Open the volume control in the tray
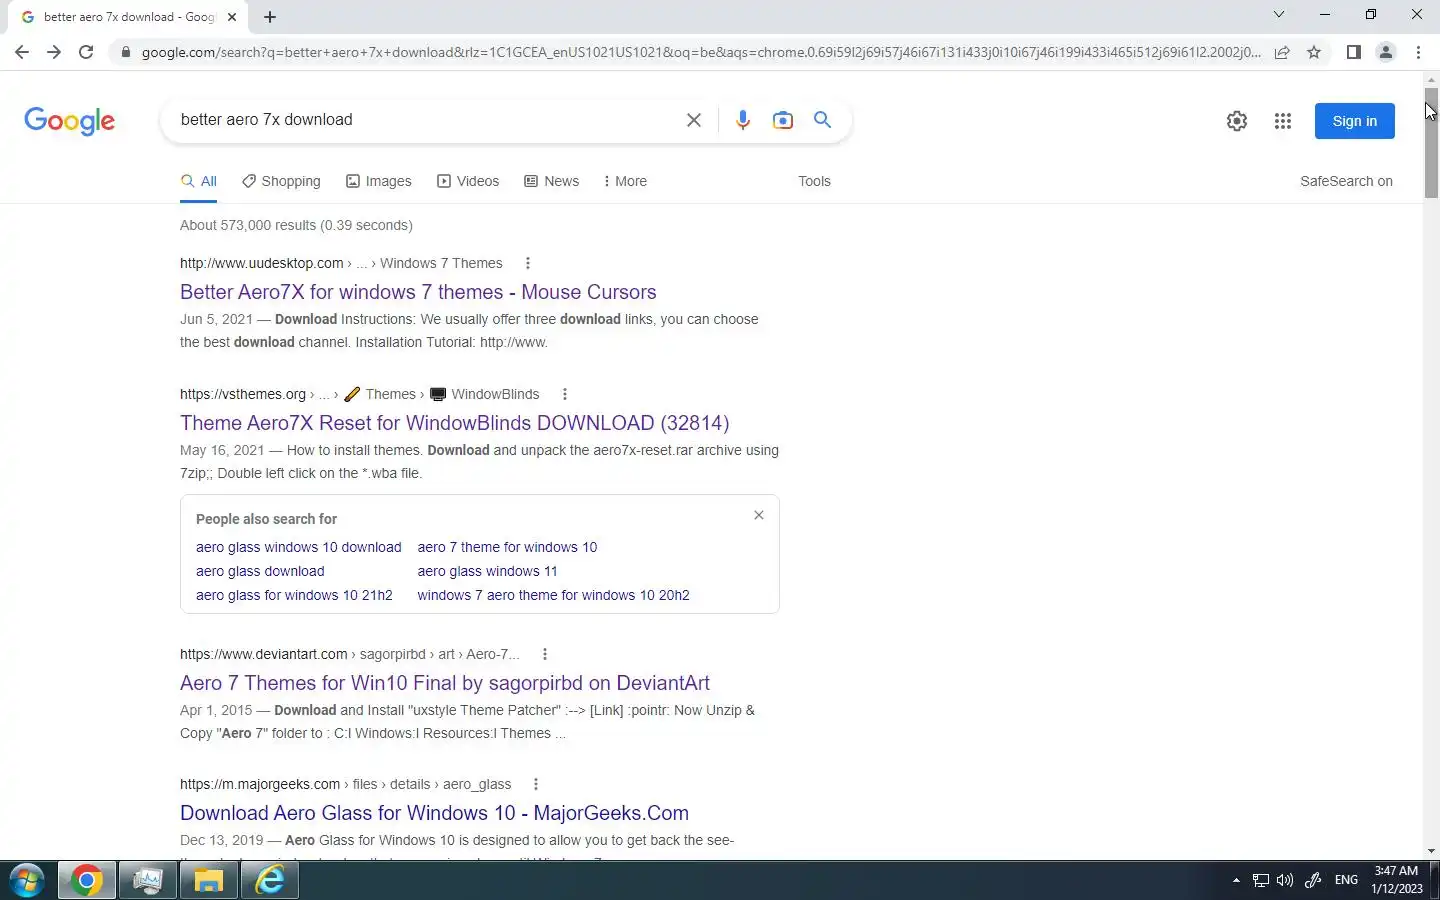 tap(1285, 881)
